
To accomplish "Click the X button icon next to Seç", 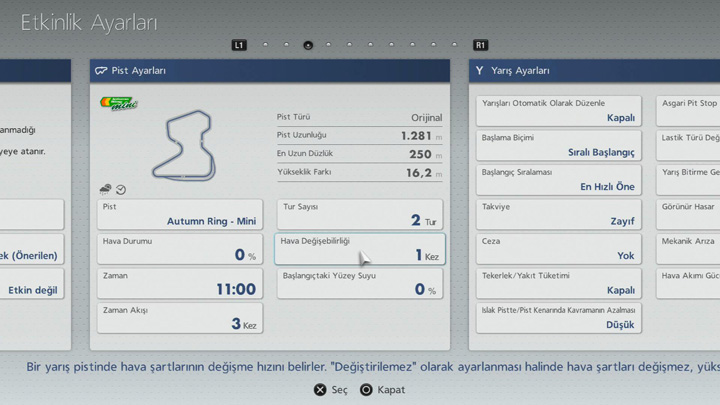I will point(320,389).
